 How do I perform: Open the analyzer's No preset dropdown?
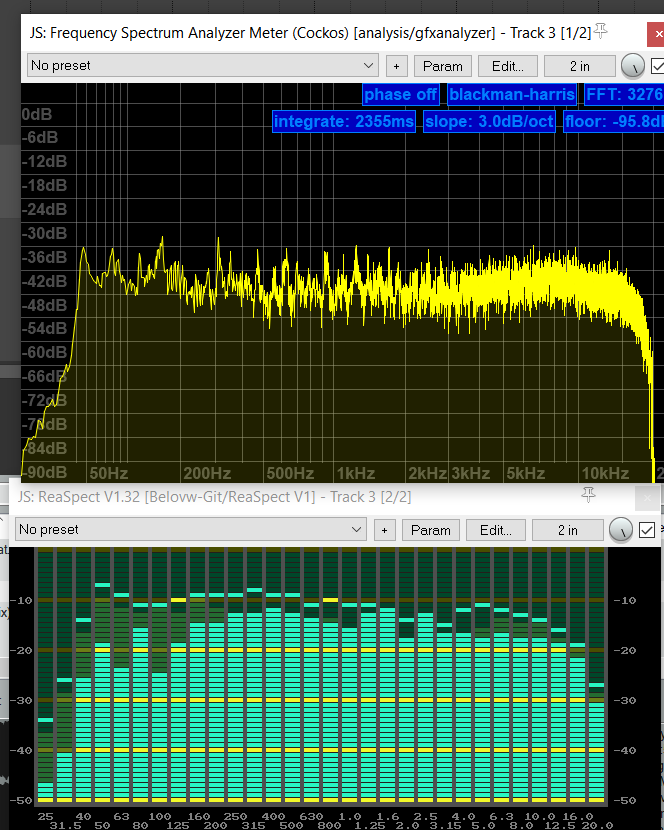click(202, 66)
